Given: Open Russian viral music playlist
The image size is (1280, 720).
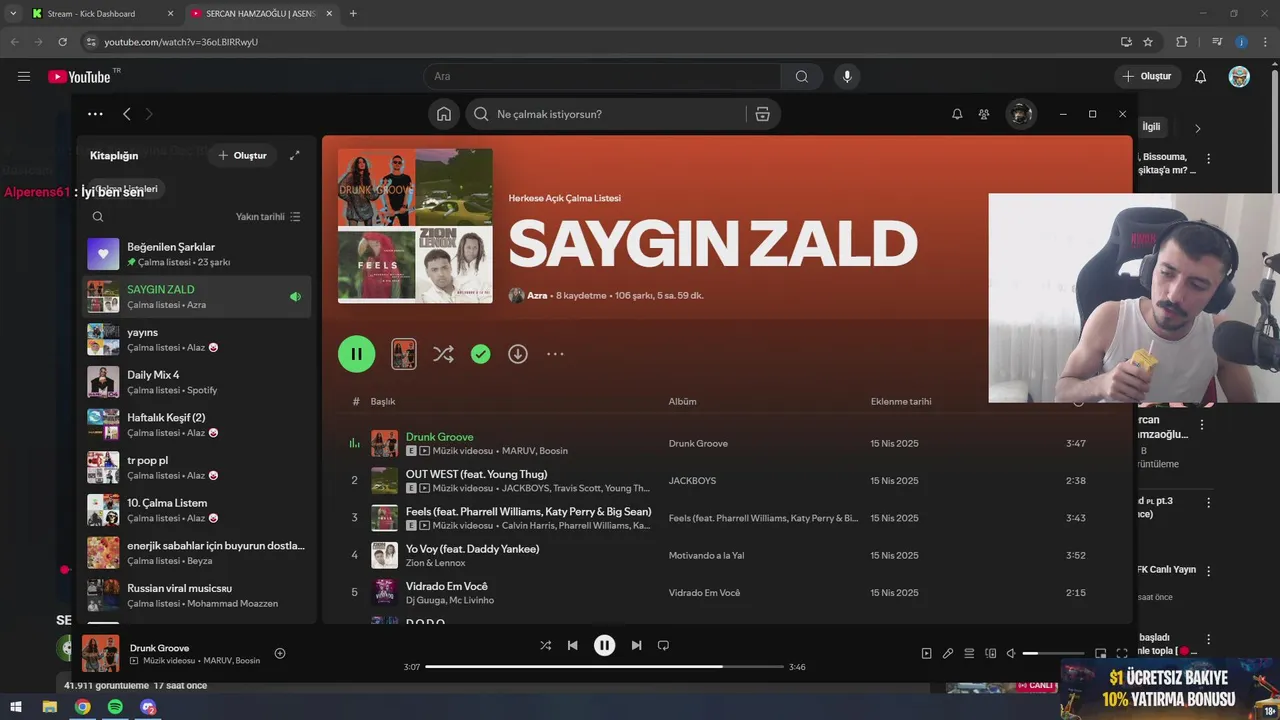Looking at the screenshot, I should [196, 595].
